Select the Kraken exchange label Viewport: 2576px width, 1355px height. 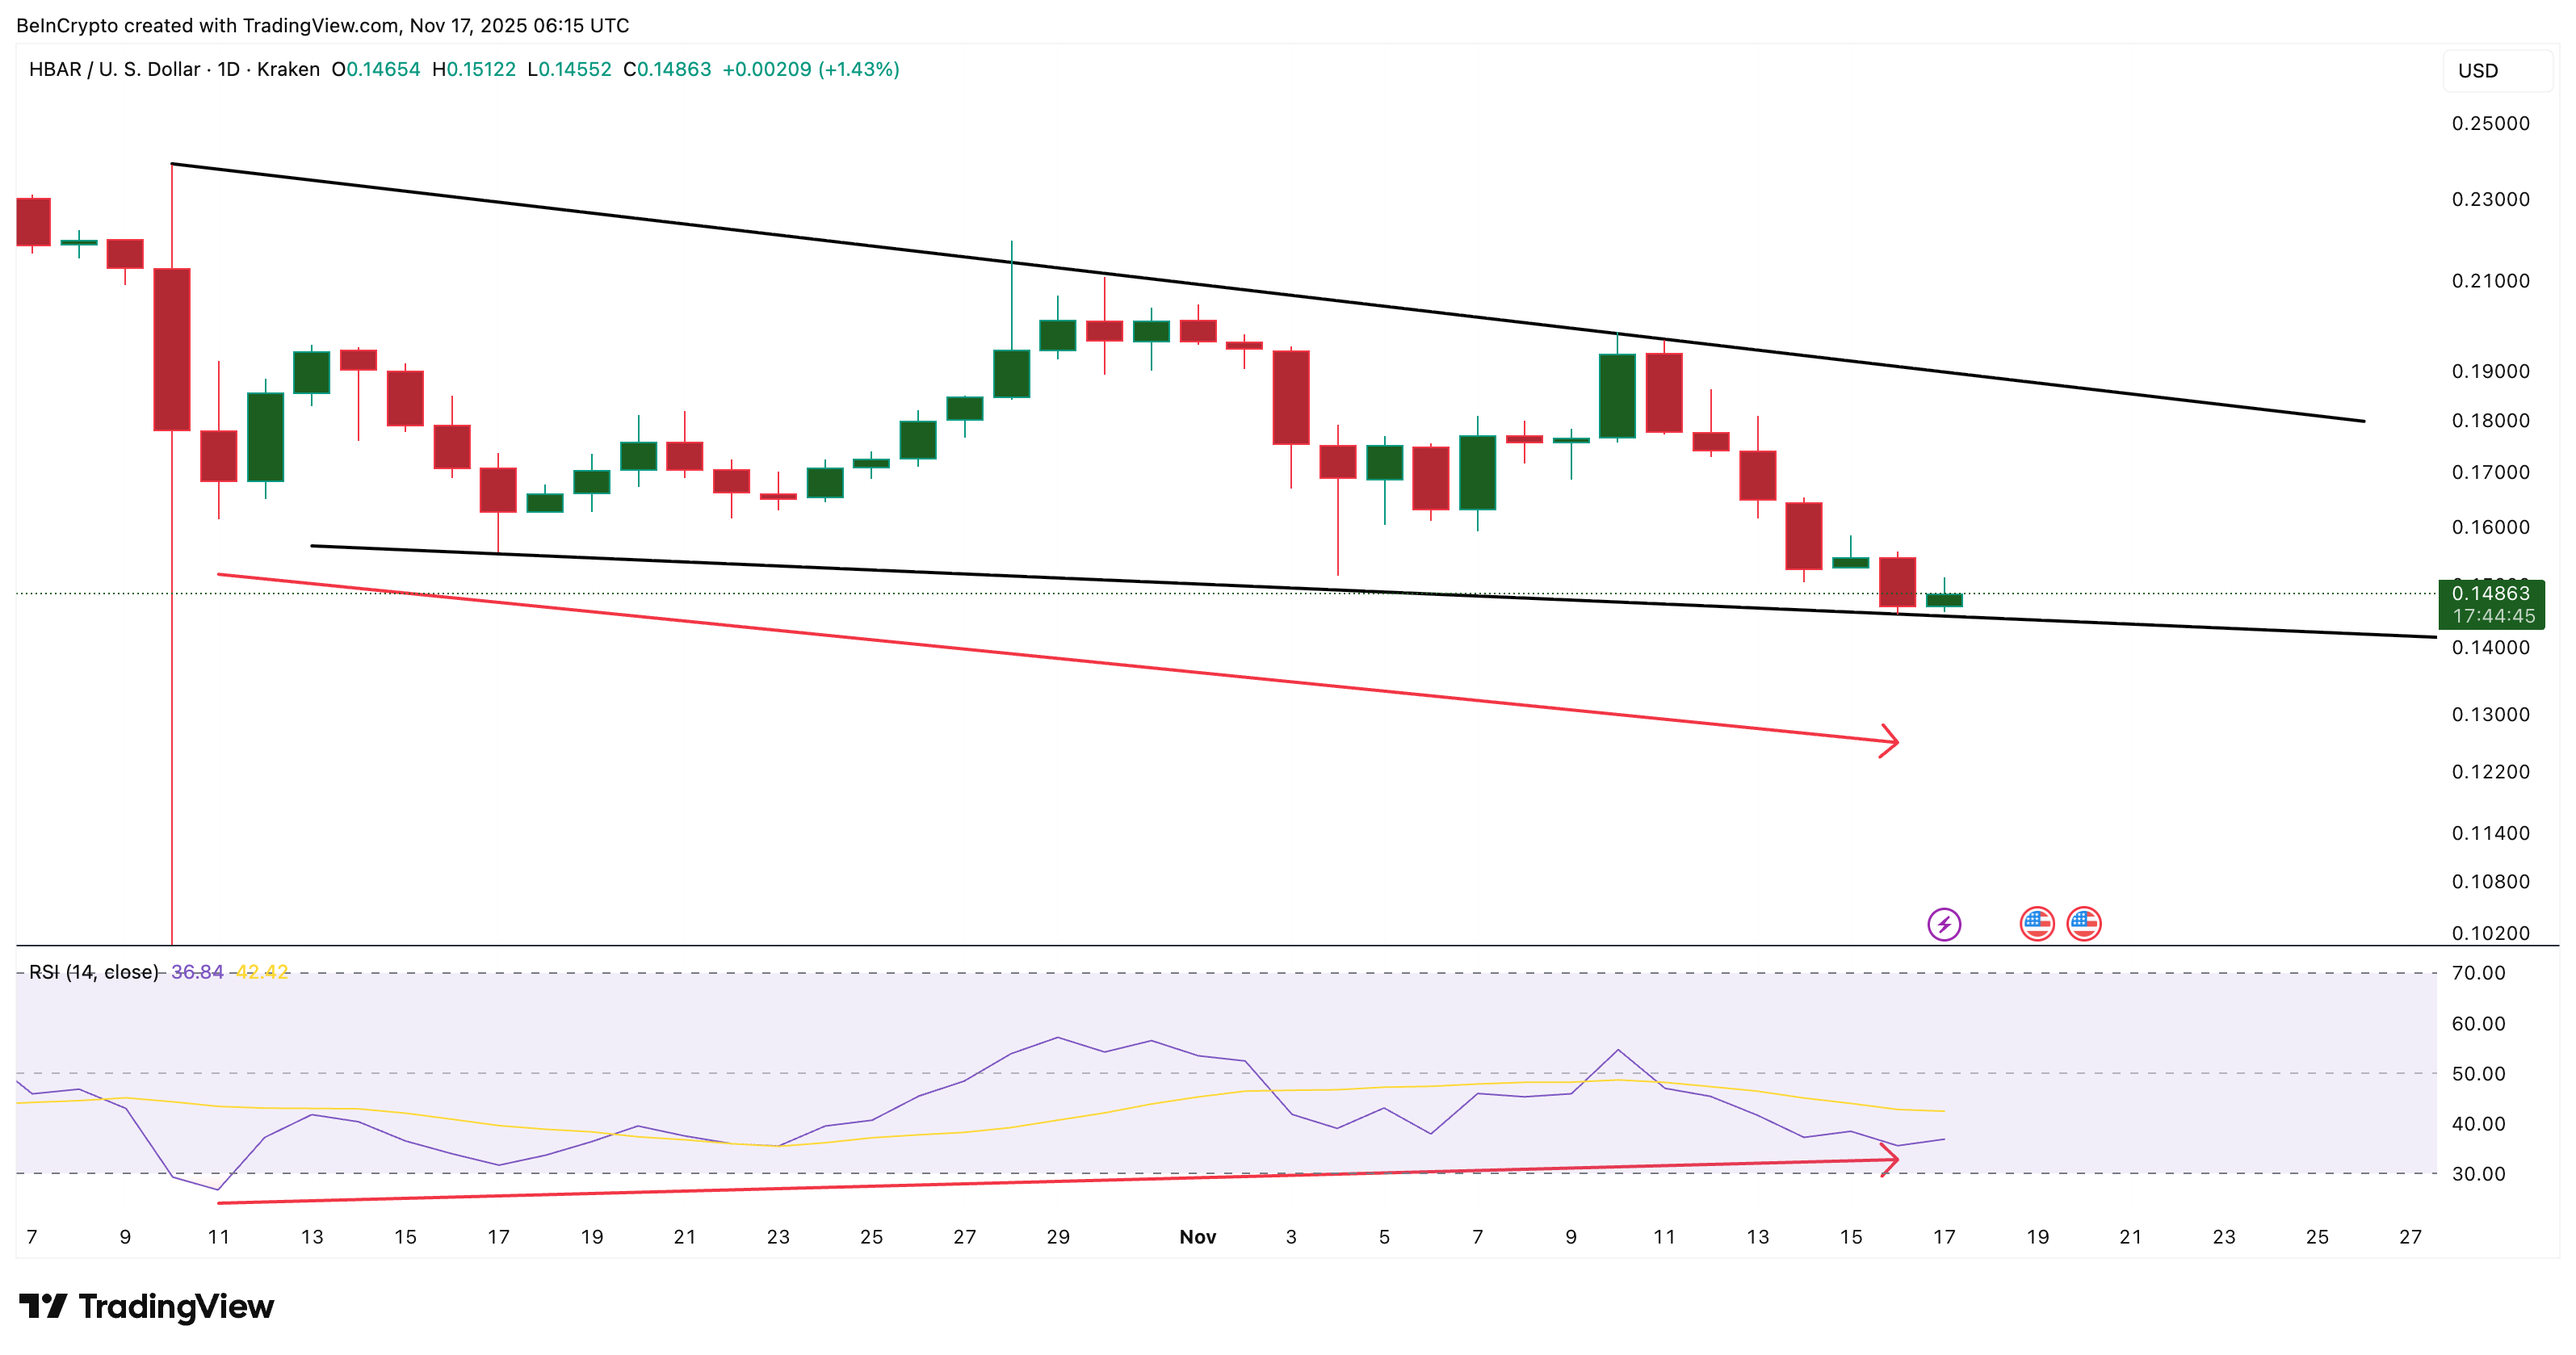pyautogui.click(x=289, y=70)
